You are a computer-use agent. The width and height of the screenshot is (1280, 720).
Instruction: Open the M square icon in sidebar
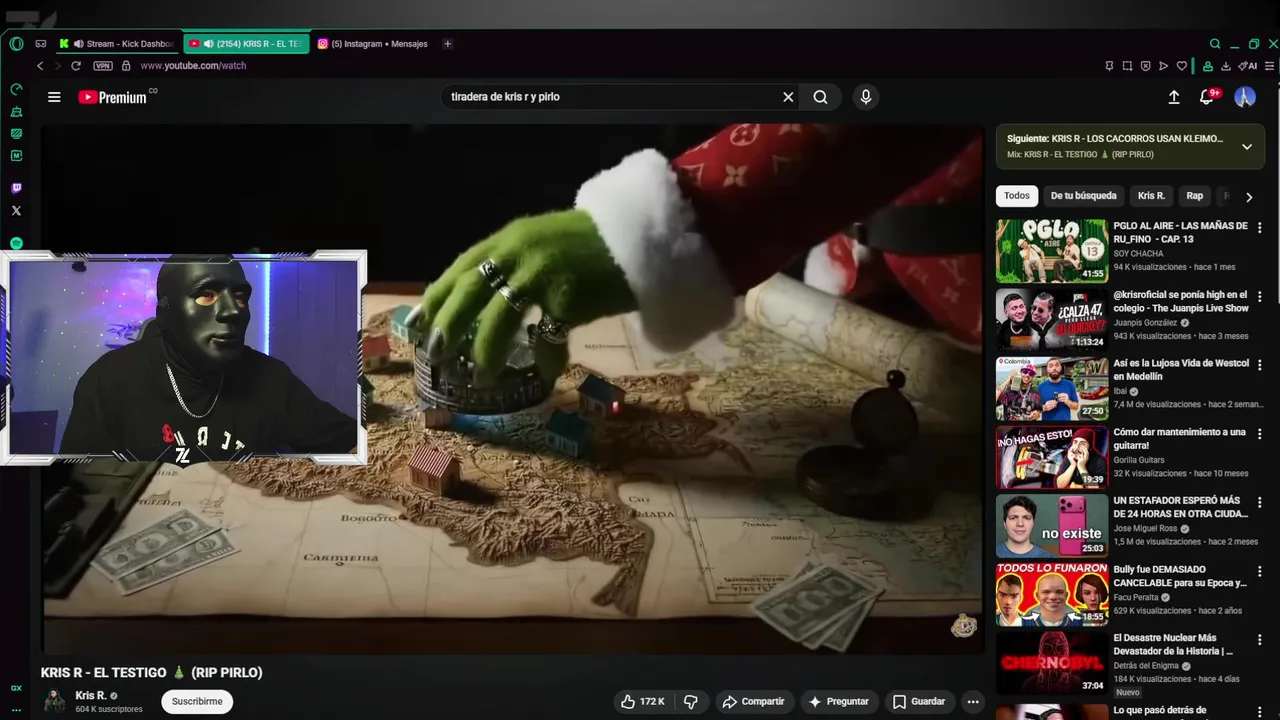[16, 155]
